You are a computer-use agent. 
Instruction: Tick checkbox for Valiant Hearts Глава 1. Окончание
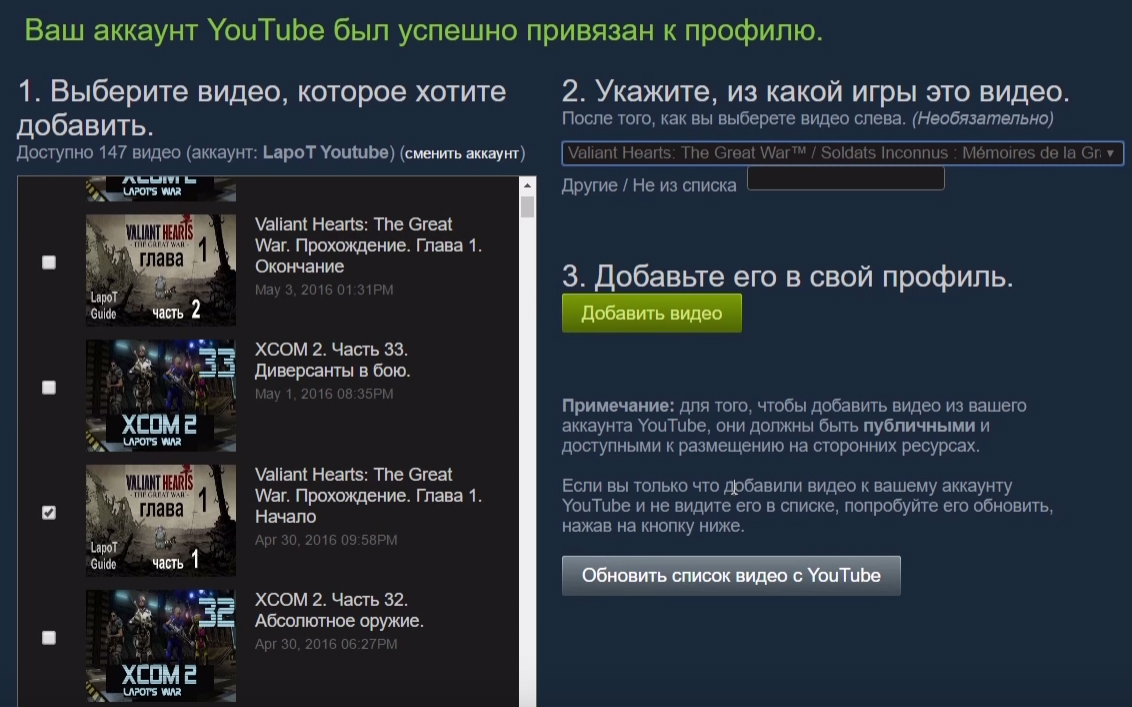(48, 262)
